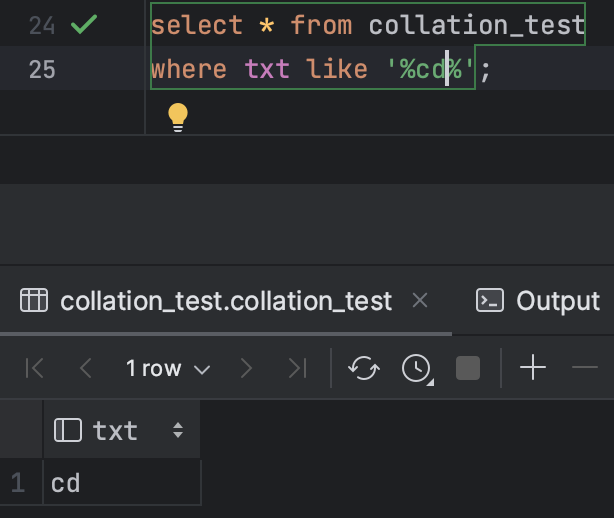Reload the query result data

point(364,368)
